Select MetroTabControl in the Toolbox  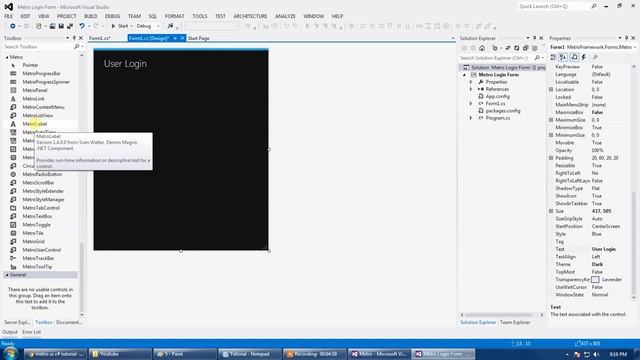[41, 208]
